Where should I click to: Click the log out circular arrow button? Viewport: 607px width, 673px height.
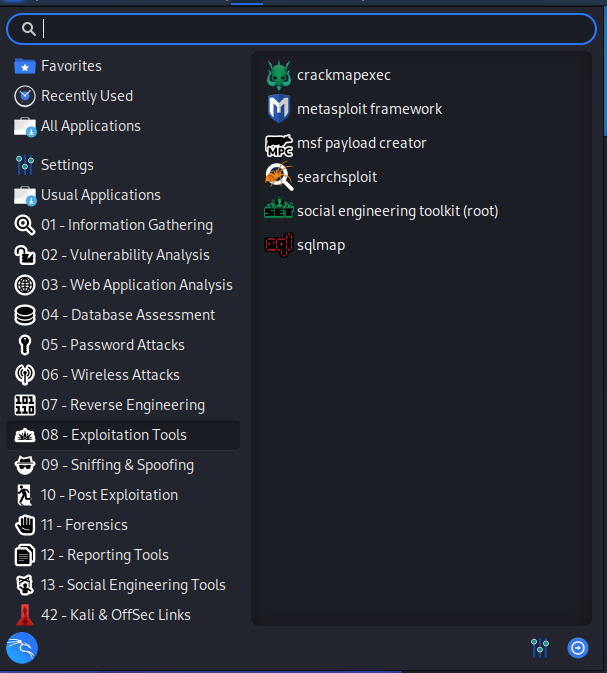(x=578, y=648)
